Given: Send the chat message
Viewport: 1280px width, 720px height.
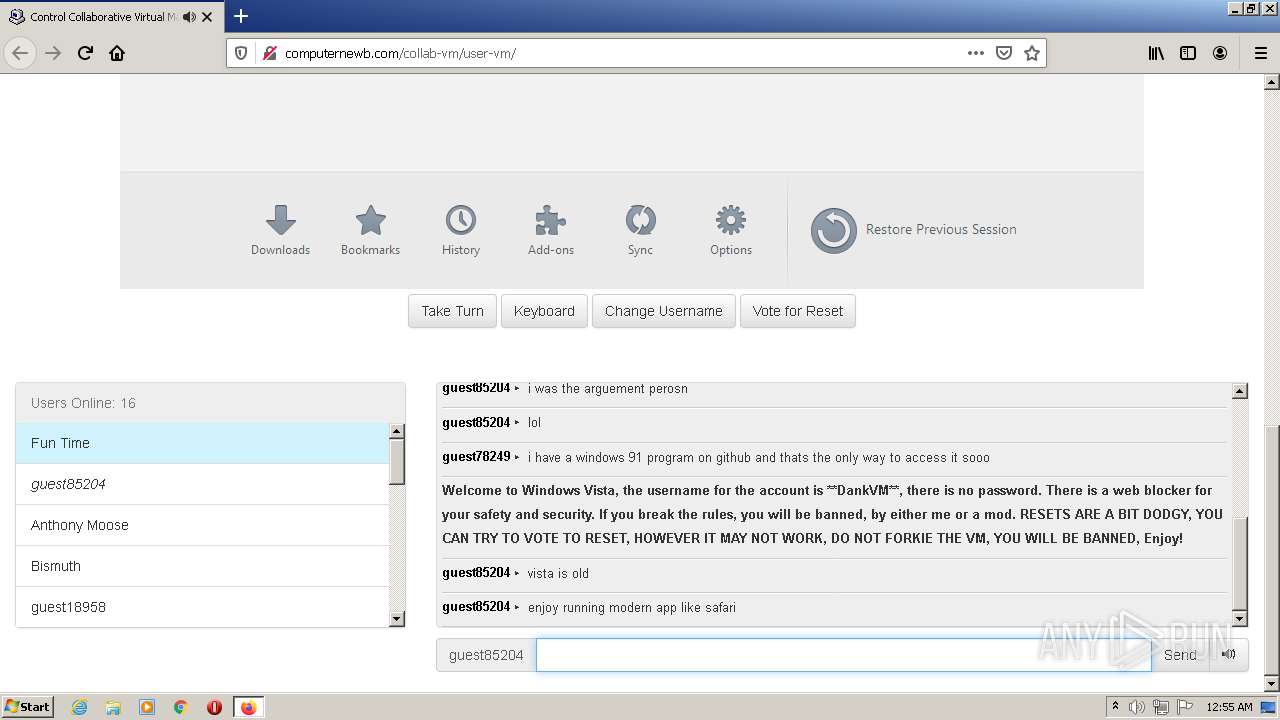Looking at the screenshot, I should [x=1180, y=655].
